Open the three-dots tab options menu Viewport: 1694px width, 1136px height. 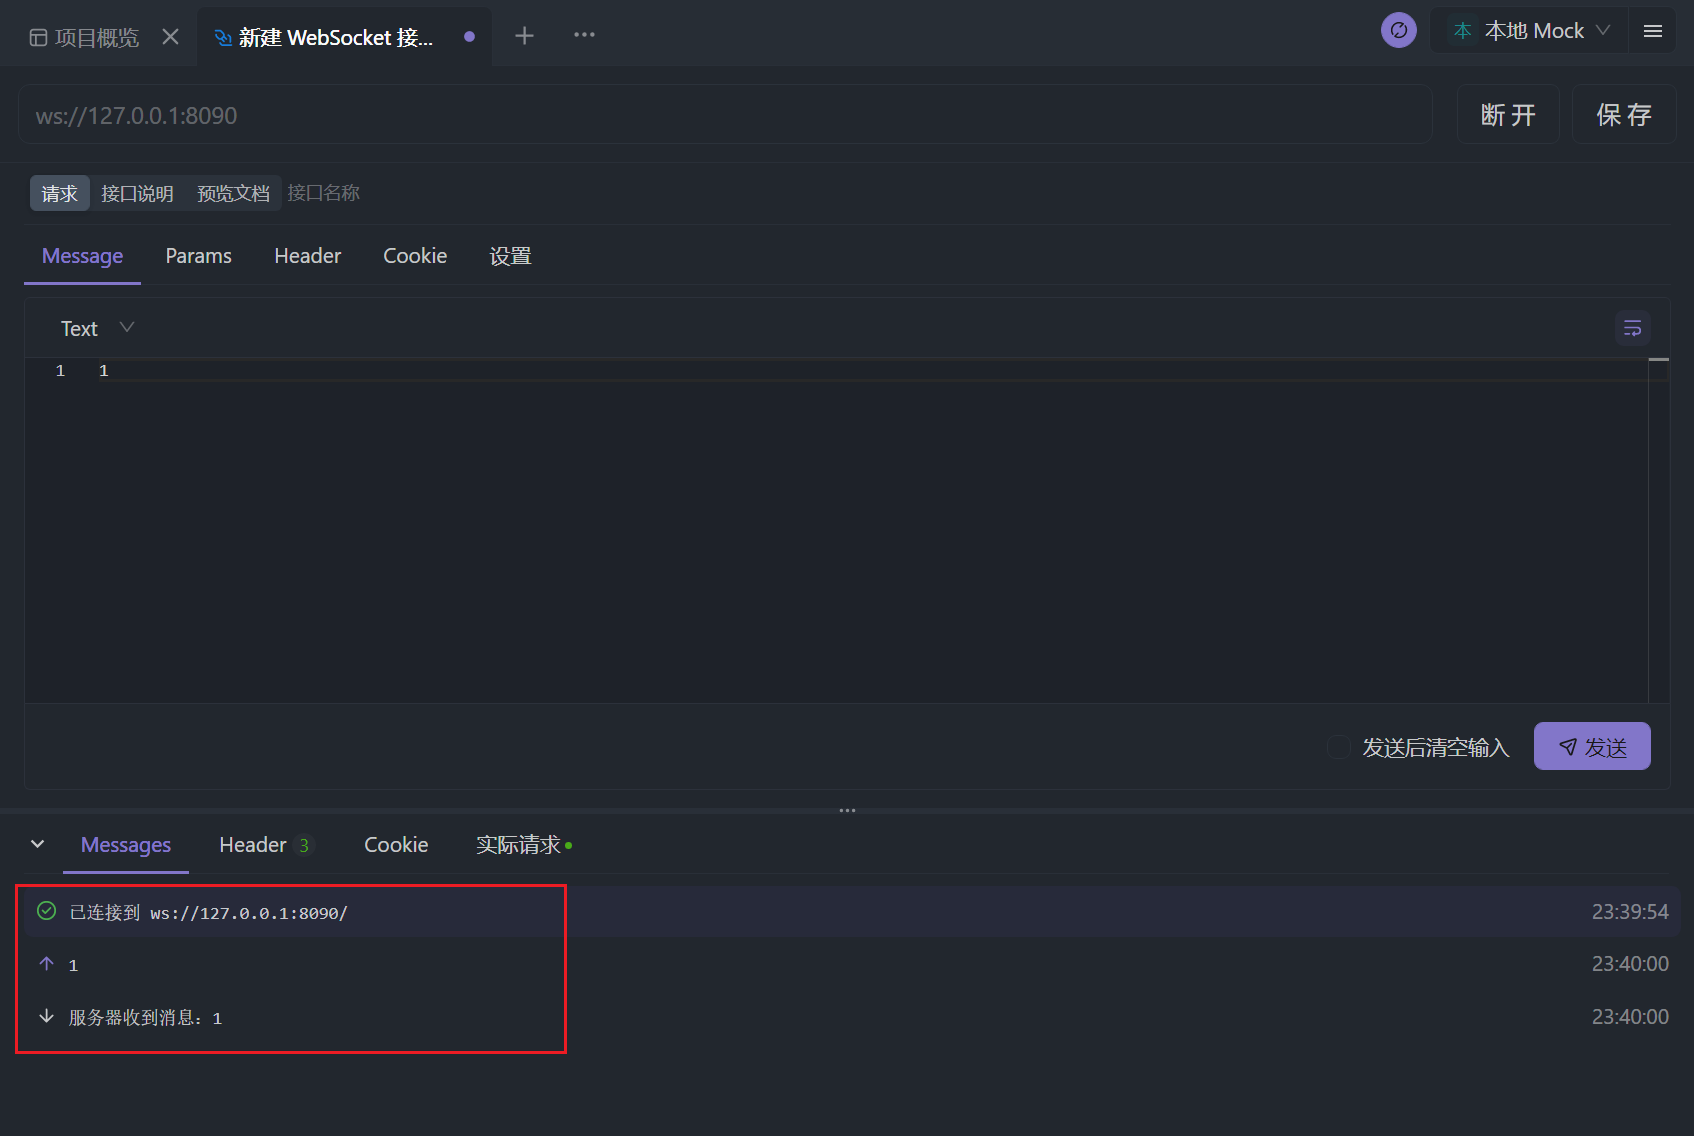pos(584,35)
